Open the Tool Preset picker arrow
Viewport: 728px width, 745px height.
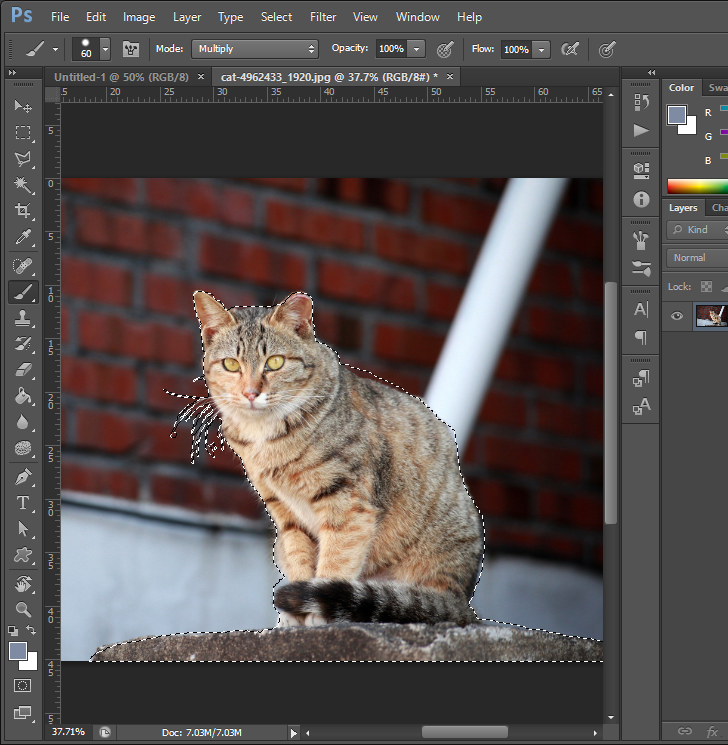click(x=55, y=49)
